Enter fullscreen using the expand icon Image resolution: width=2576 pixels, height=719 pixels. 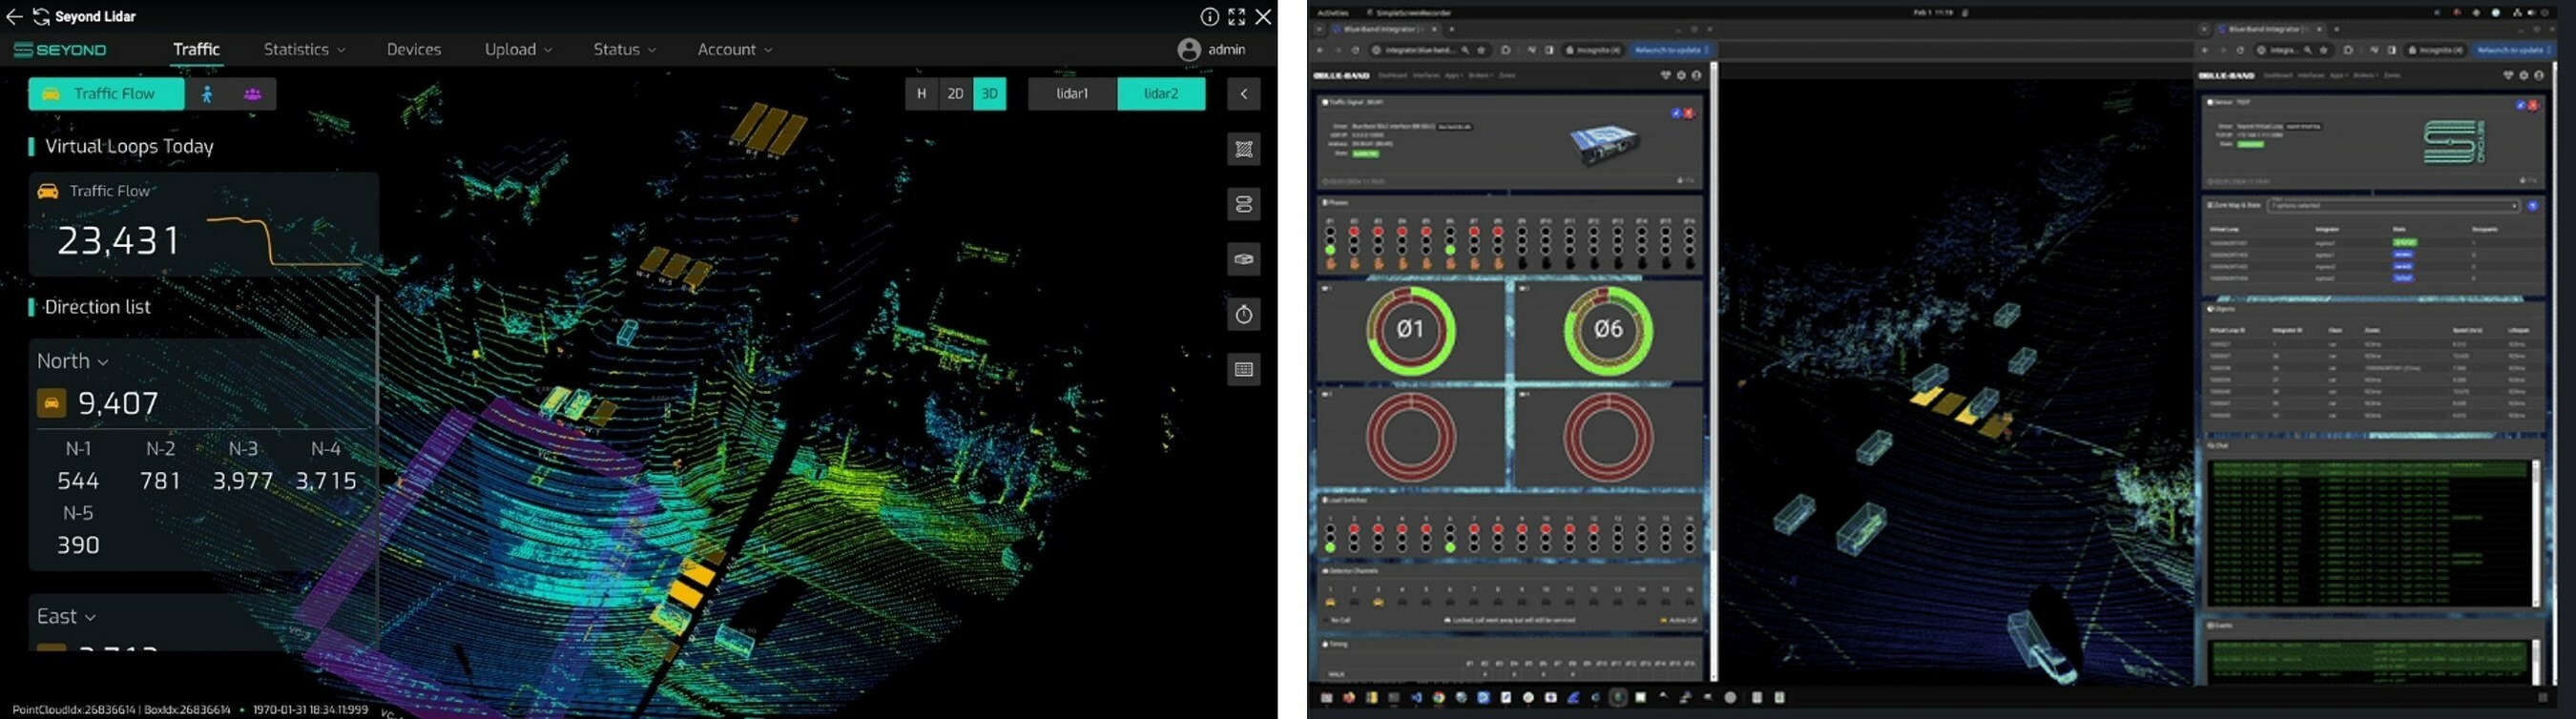[1236, 17]
